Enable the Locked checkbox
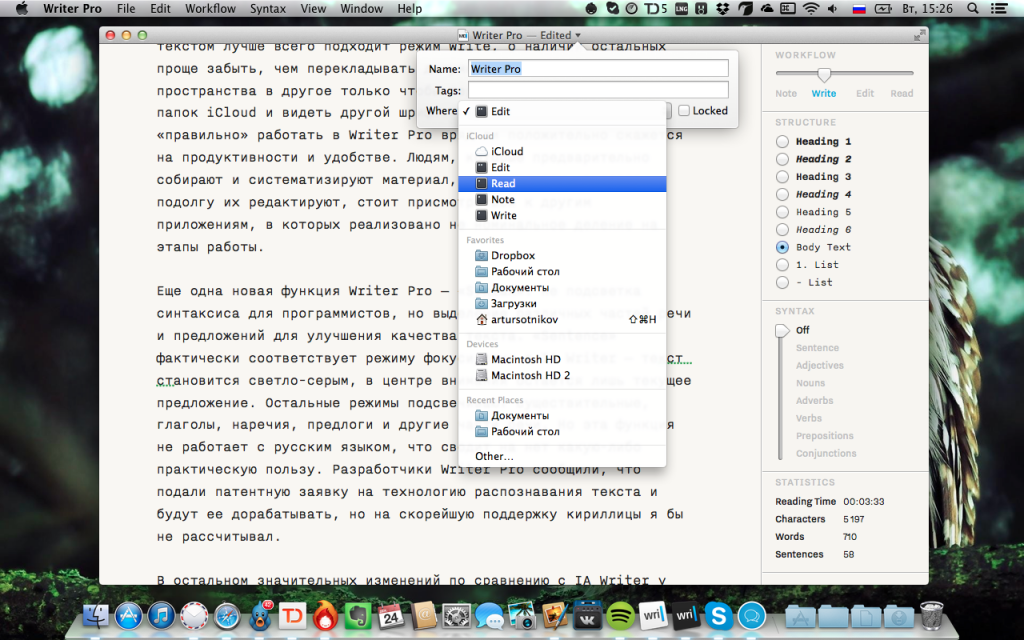This screenshot has height=640, width=1024. point(684,111)
